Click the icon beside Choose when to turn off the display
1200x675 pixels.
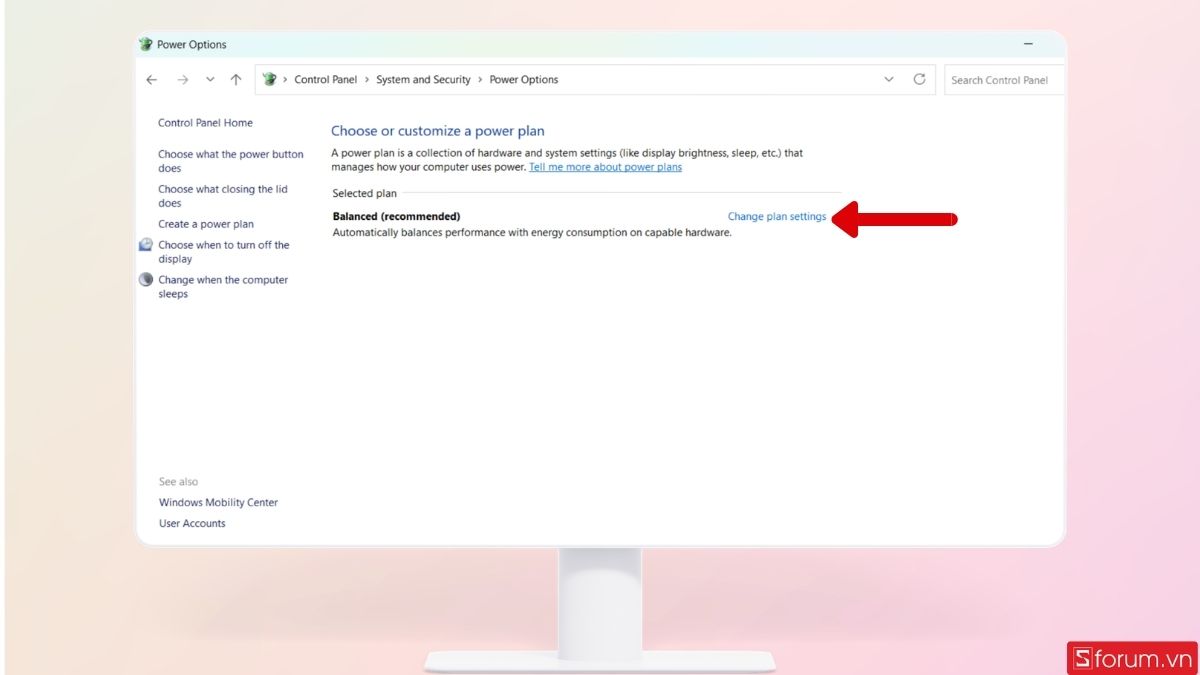[145, 244]
